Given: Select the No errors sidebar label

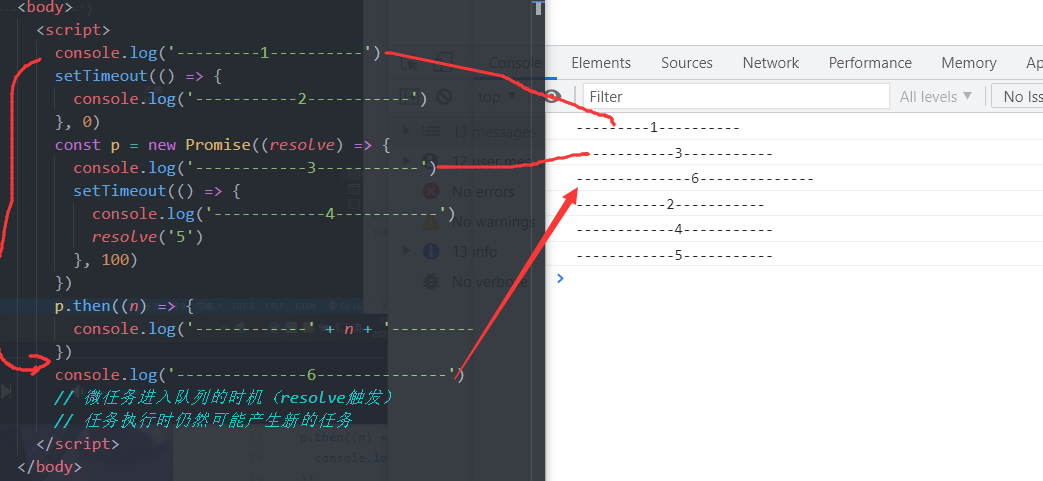Looking at the screenshot, I should coord(483,192).
